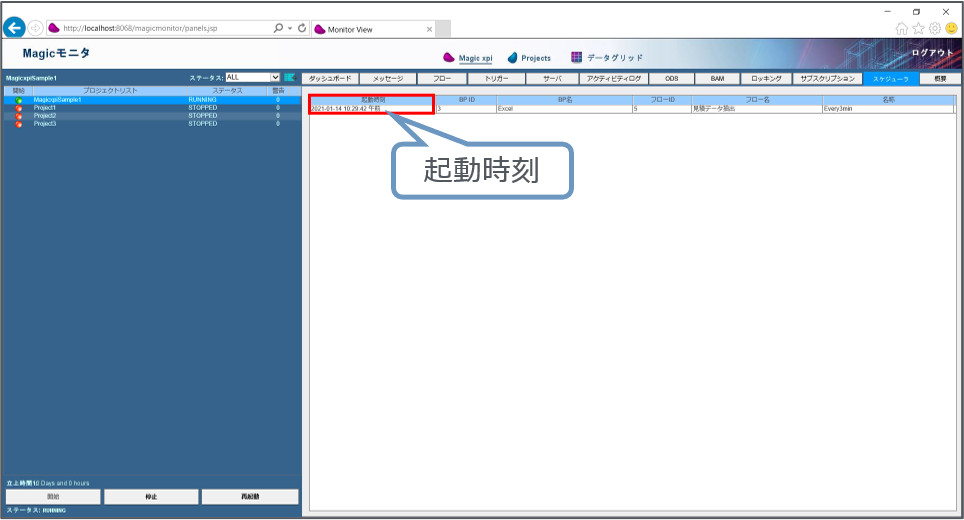Open the ステータス ALL dropdown
The image size is (964, 520).
[253, 77]
